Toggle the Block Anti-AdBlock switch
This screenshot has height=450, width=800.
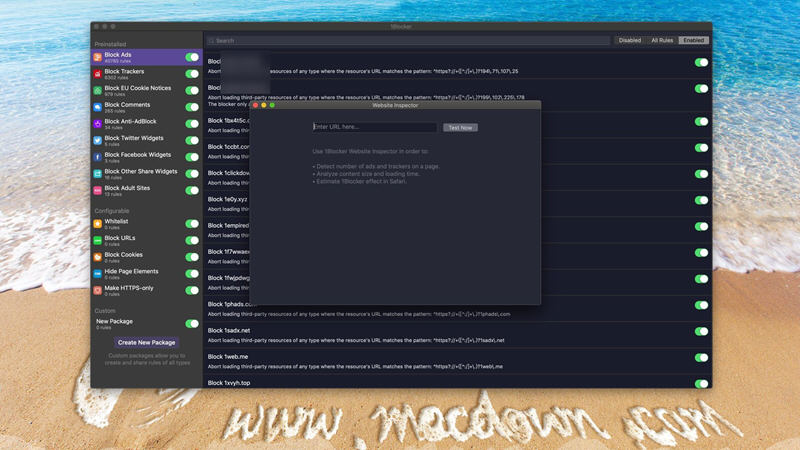(192, 124)
